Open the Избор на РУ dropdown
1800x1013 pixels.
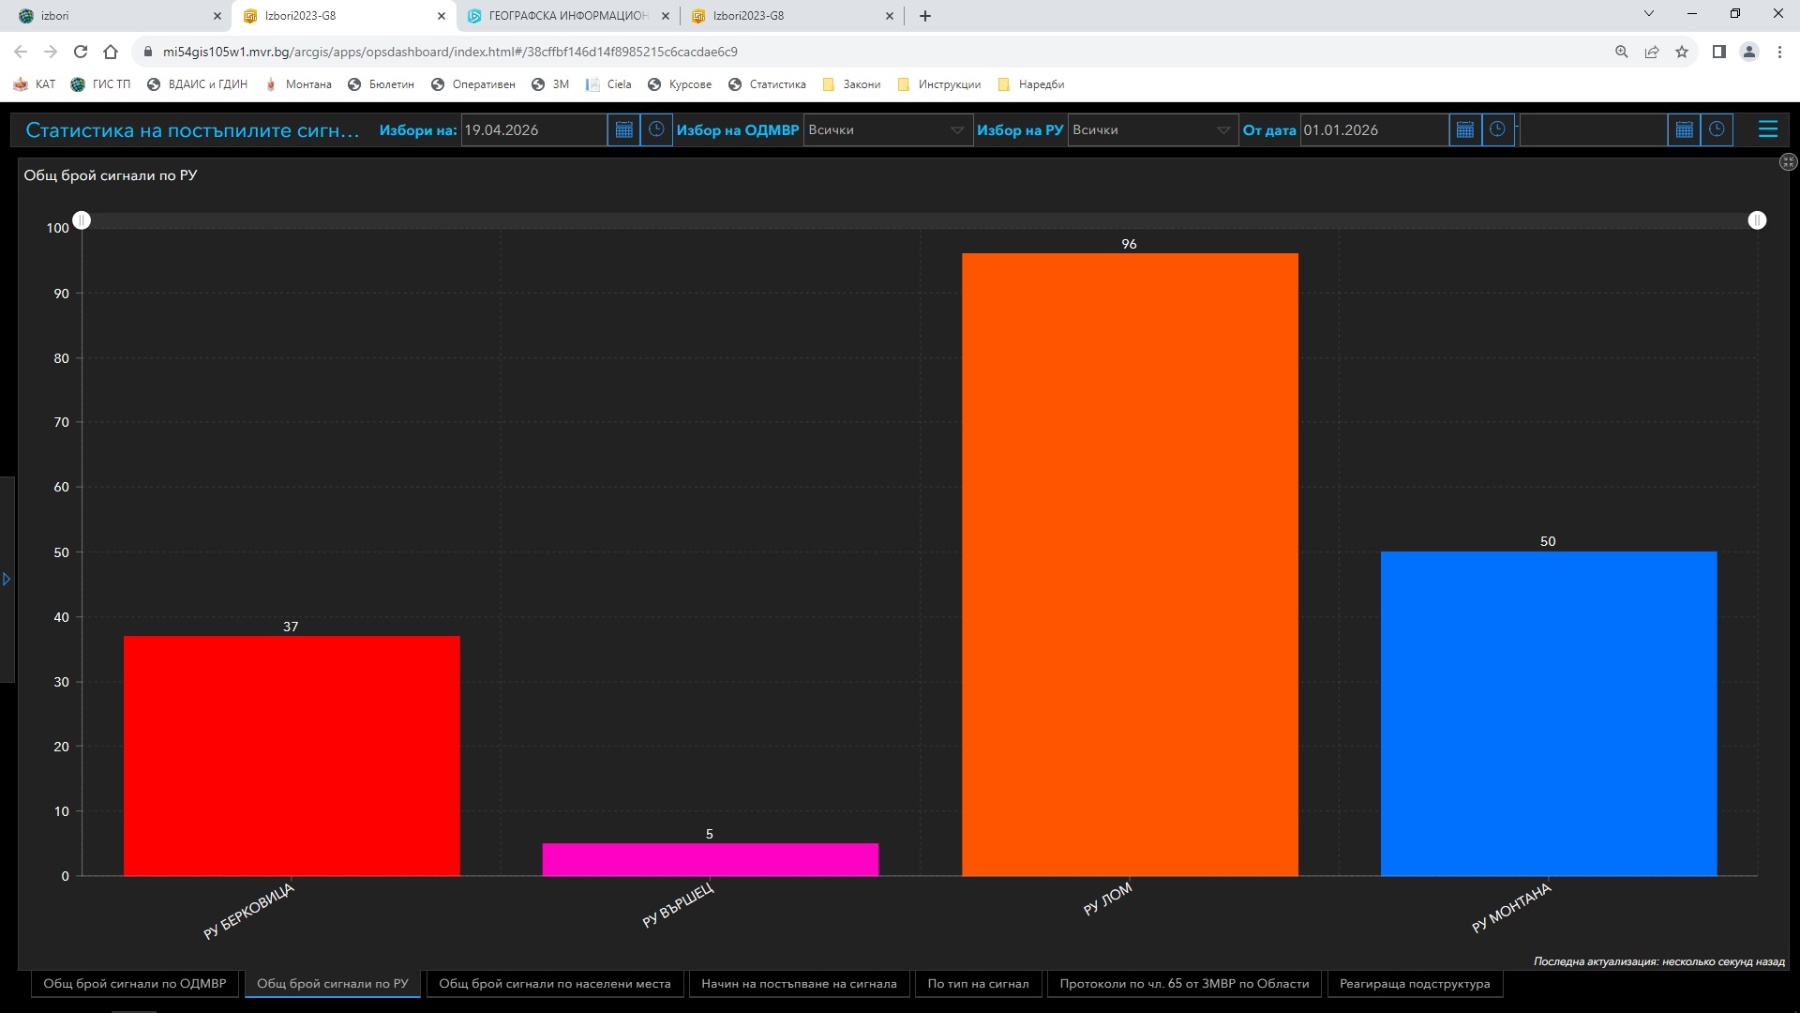point(1152,130)
